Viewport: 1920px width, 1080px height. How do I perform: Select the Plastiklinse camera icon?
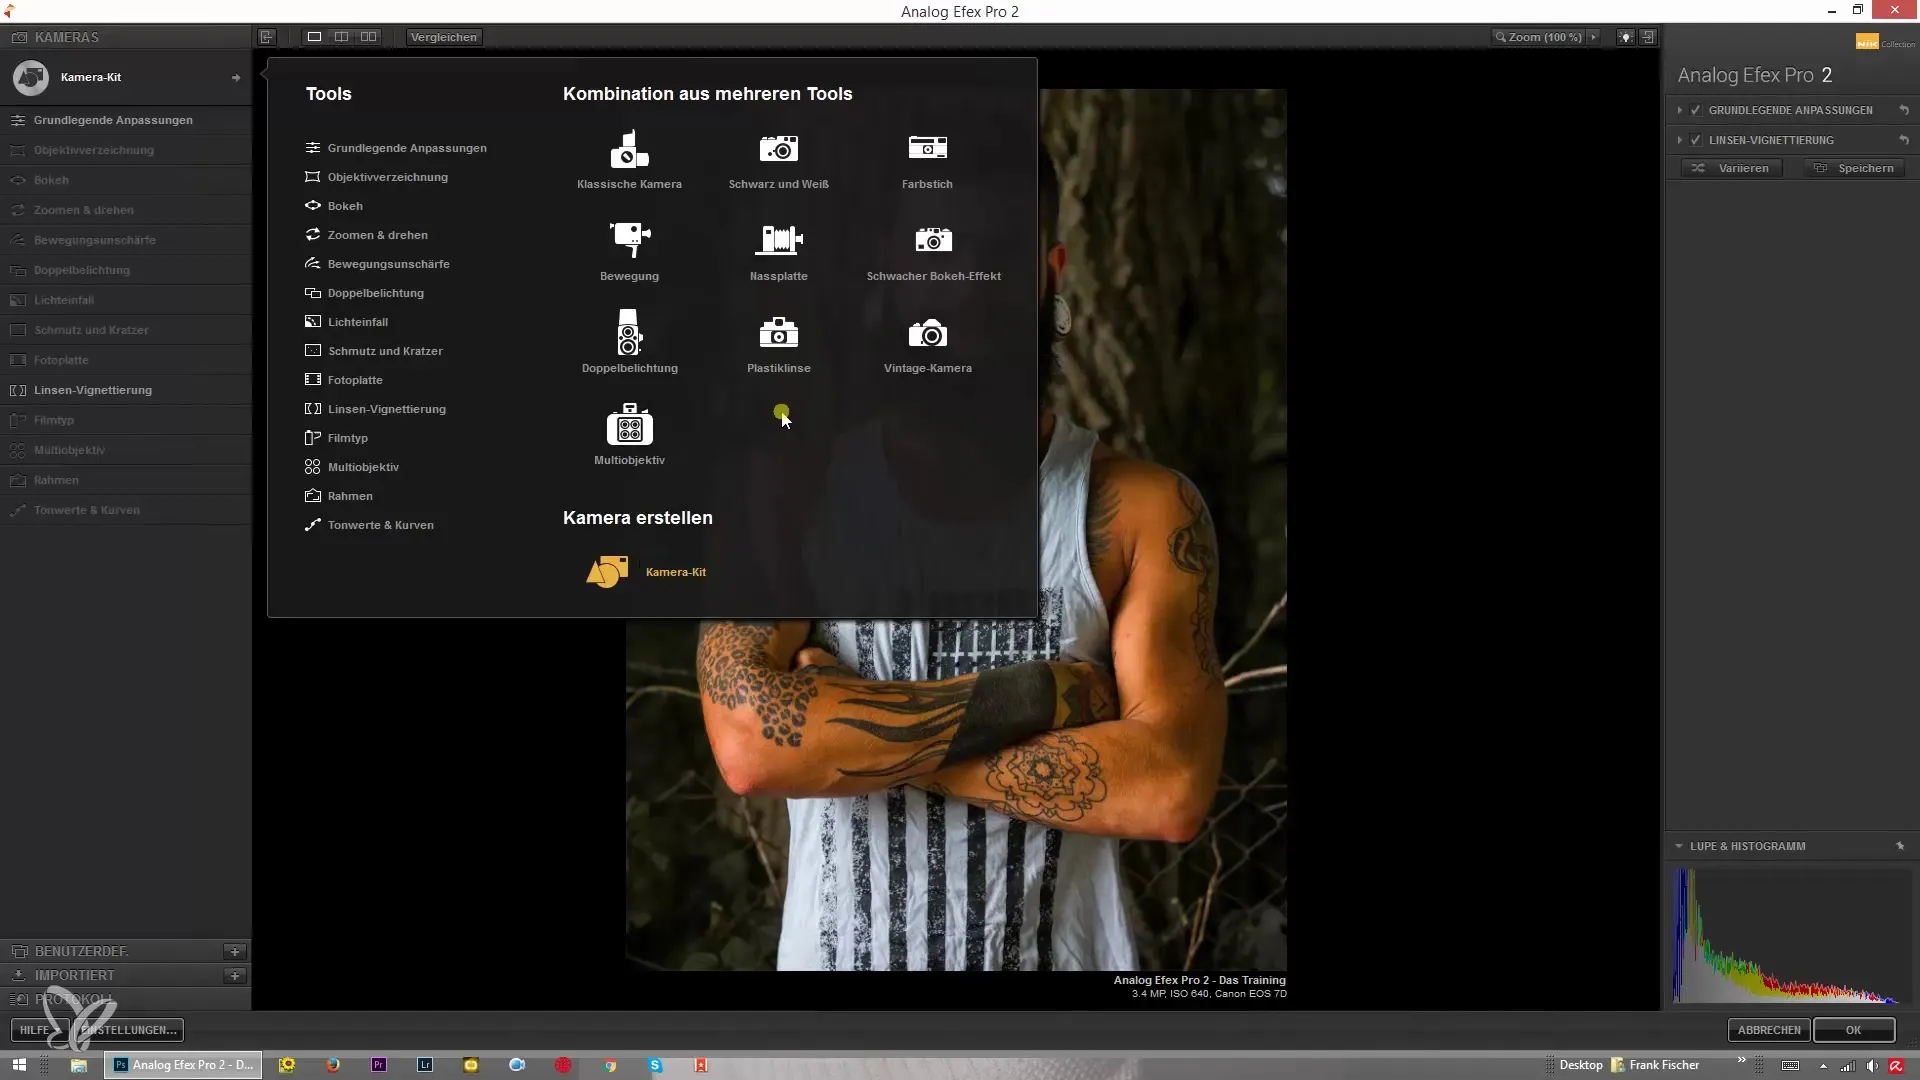pyautogui.click(x=779, y=332)
